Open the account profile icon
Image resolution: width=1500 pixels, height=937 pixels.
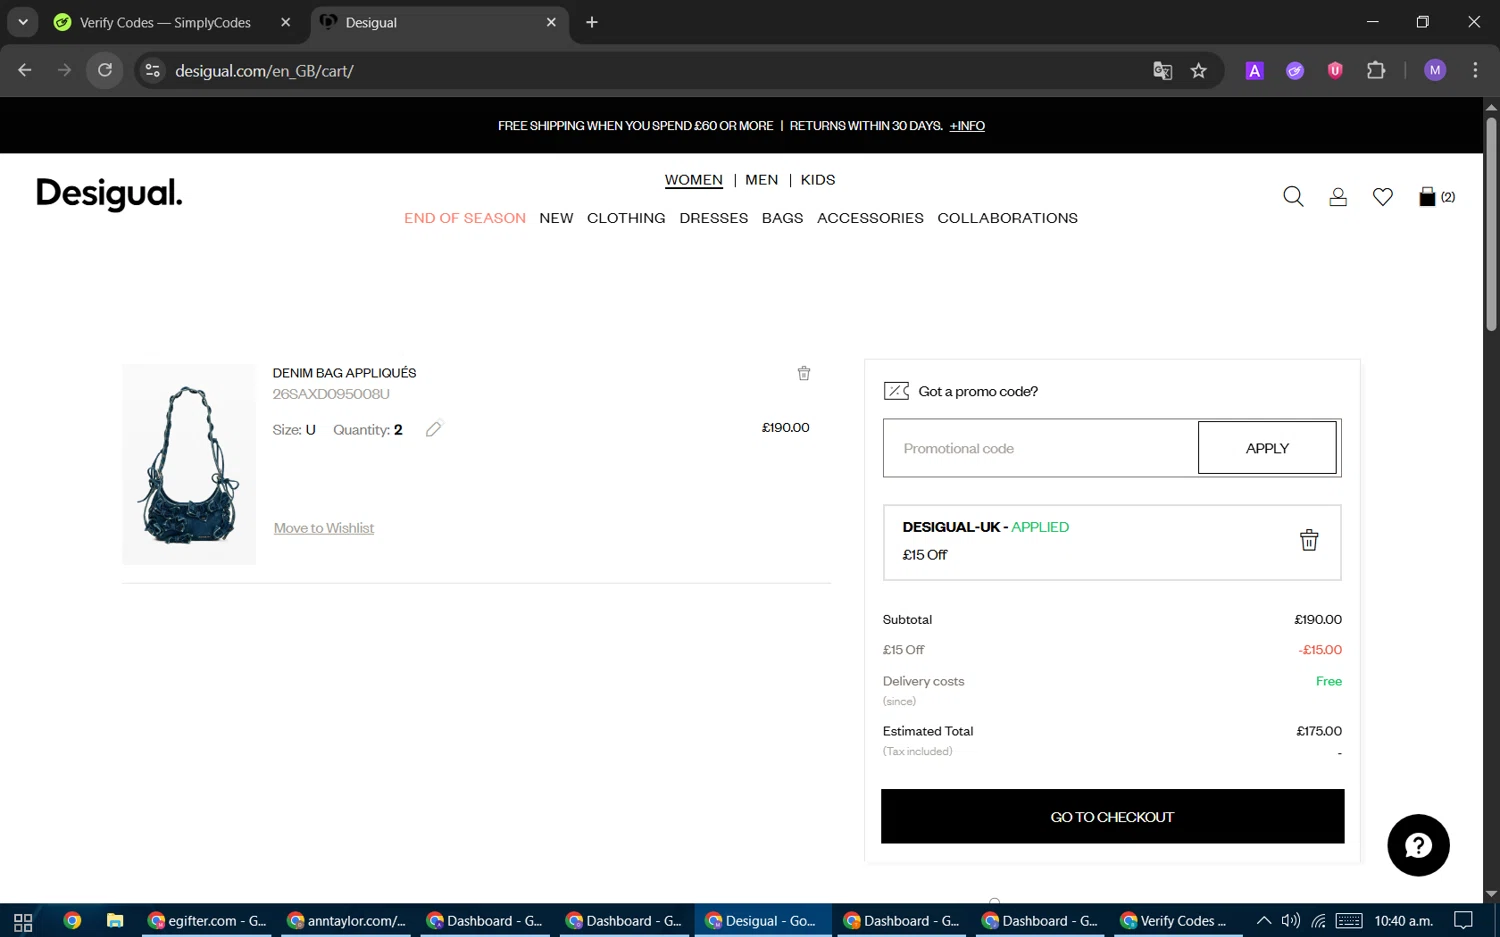coord(1338,197)
